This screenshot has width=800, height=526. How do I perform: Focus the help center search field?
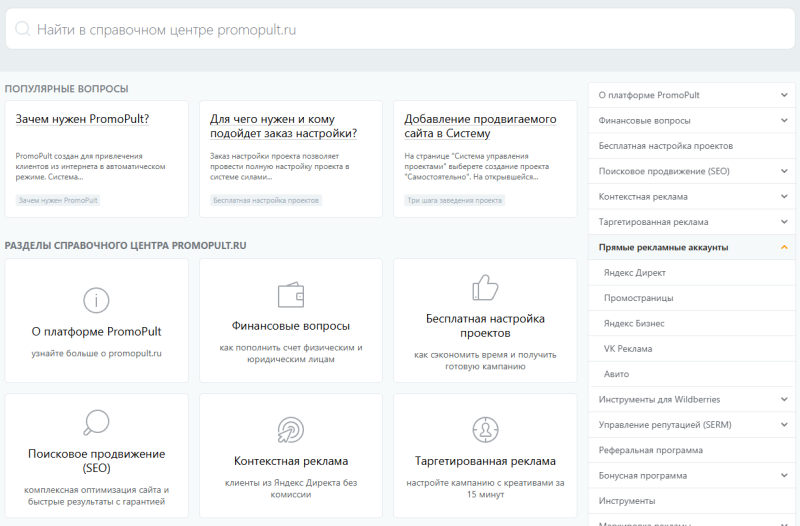click(400, 29)
